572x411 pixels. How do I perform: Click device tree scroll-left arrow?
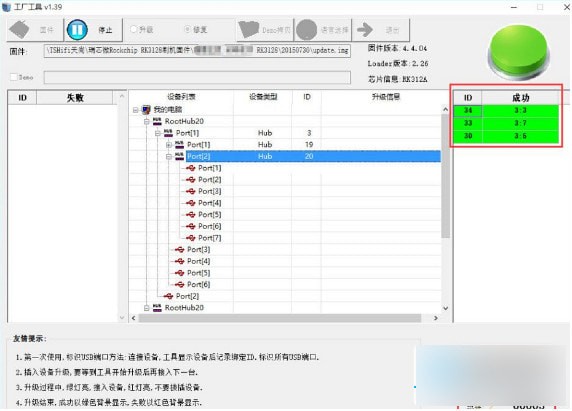coord(134,318)
